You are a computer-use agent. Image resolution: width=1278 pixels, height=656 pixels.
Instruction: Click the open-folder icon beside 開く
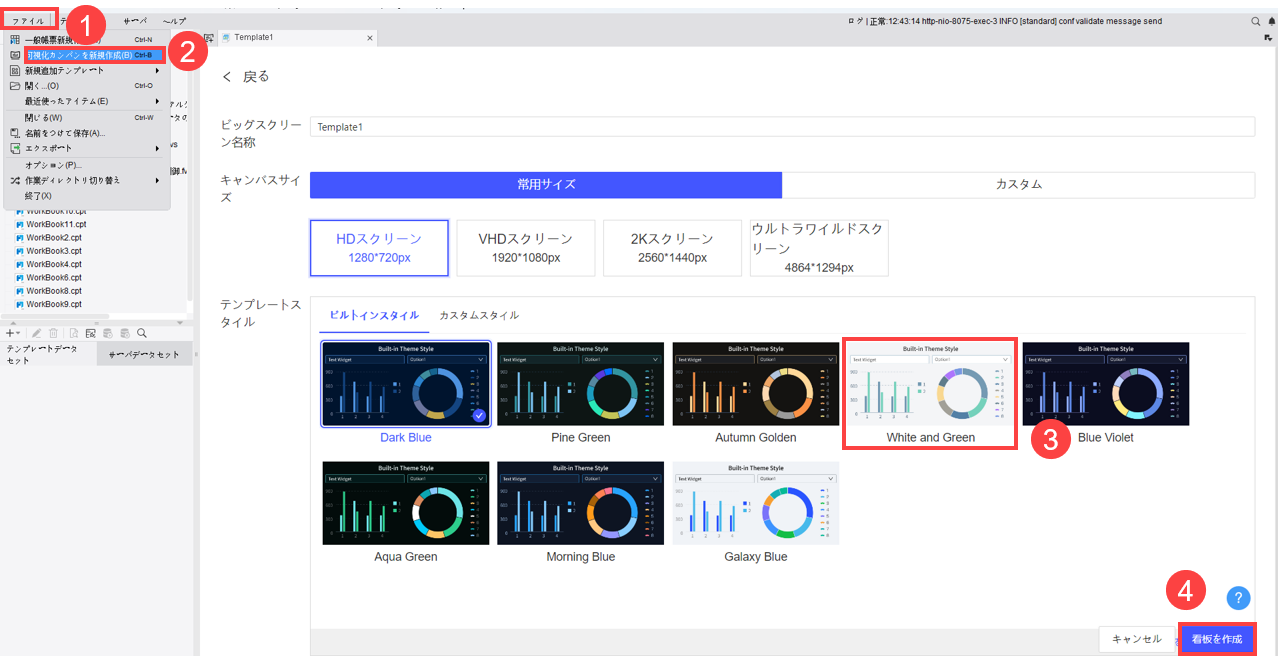[15, 86]
